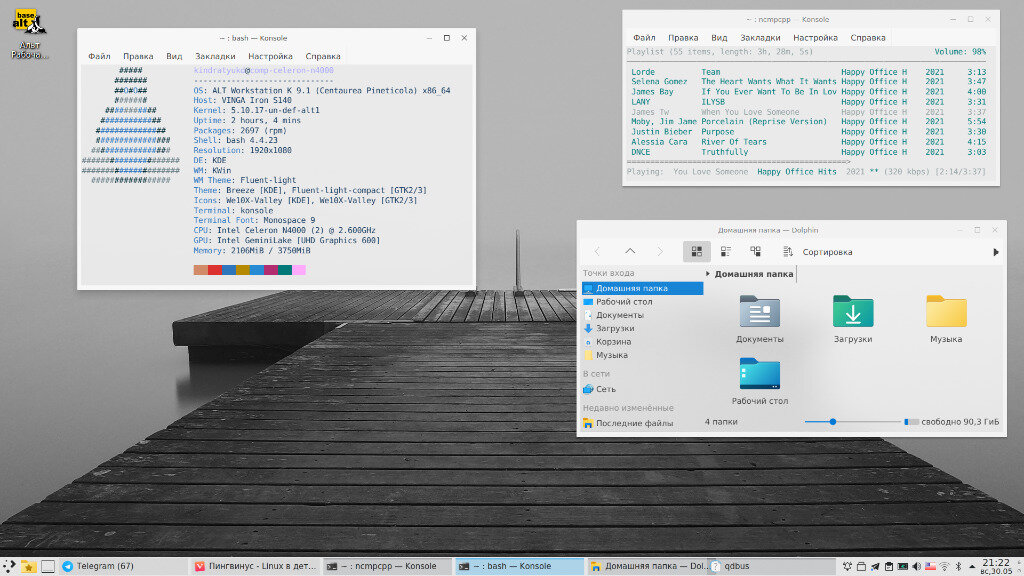Open volume speaker tray icon
Viewport: 1024px width, 576px height.
(x=916, y=566)
